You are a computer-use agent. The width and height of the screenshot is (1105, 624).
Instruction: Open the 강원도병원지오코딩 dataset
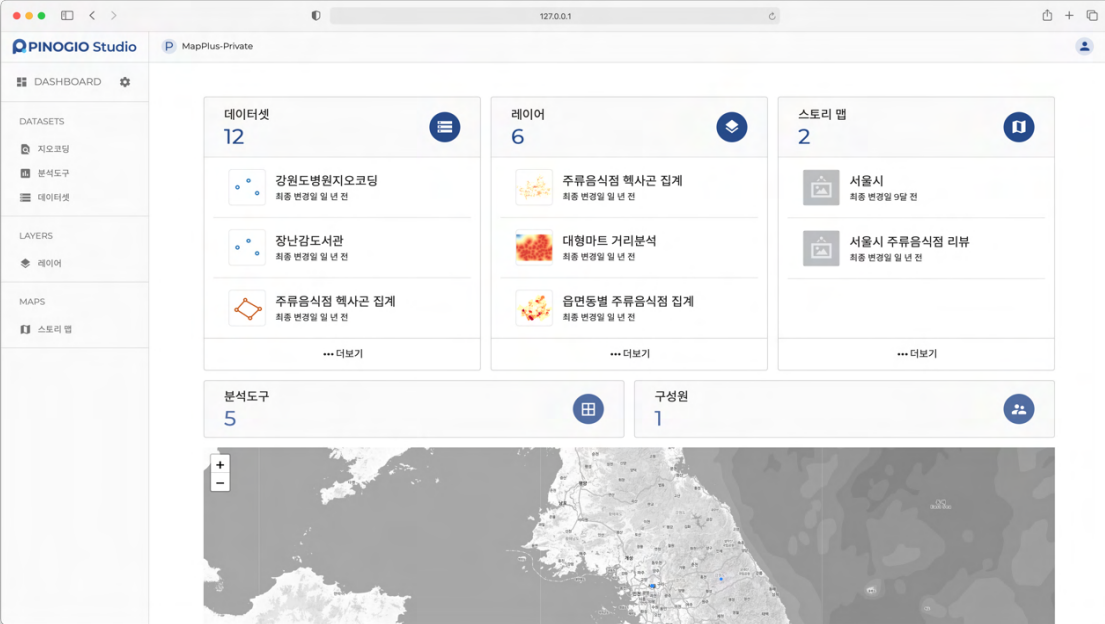coord(326,181)
